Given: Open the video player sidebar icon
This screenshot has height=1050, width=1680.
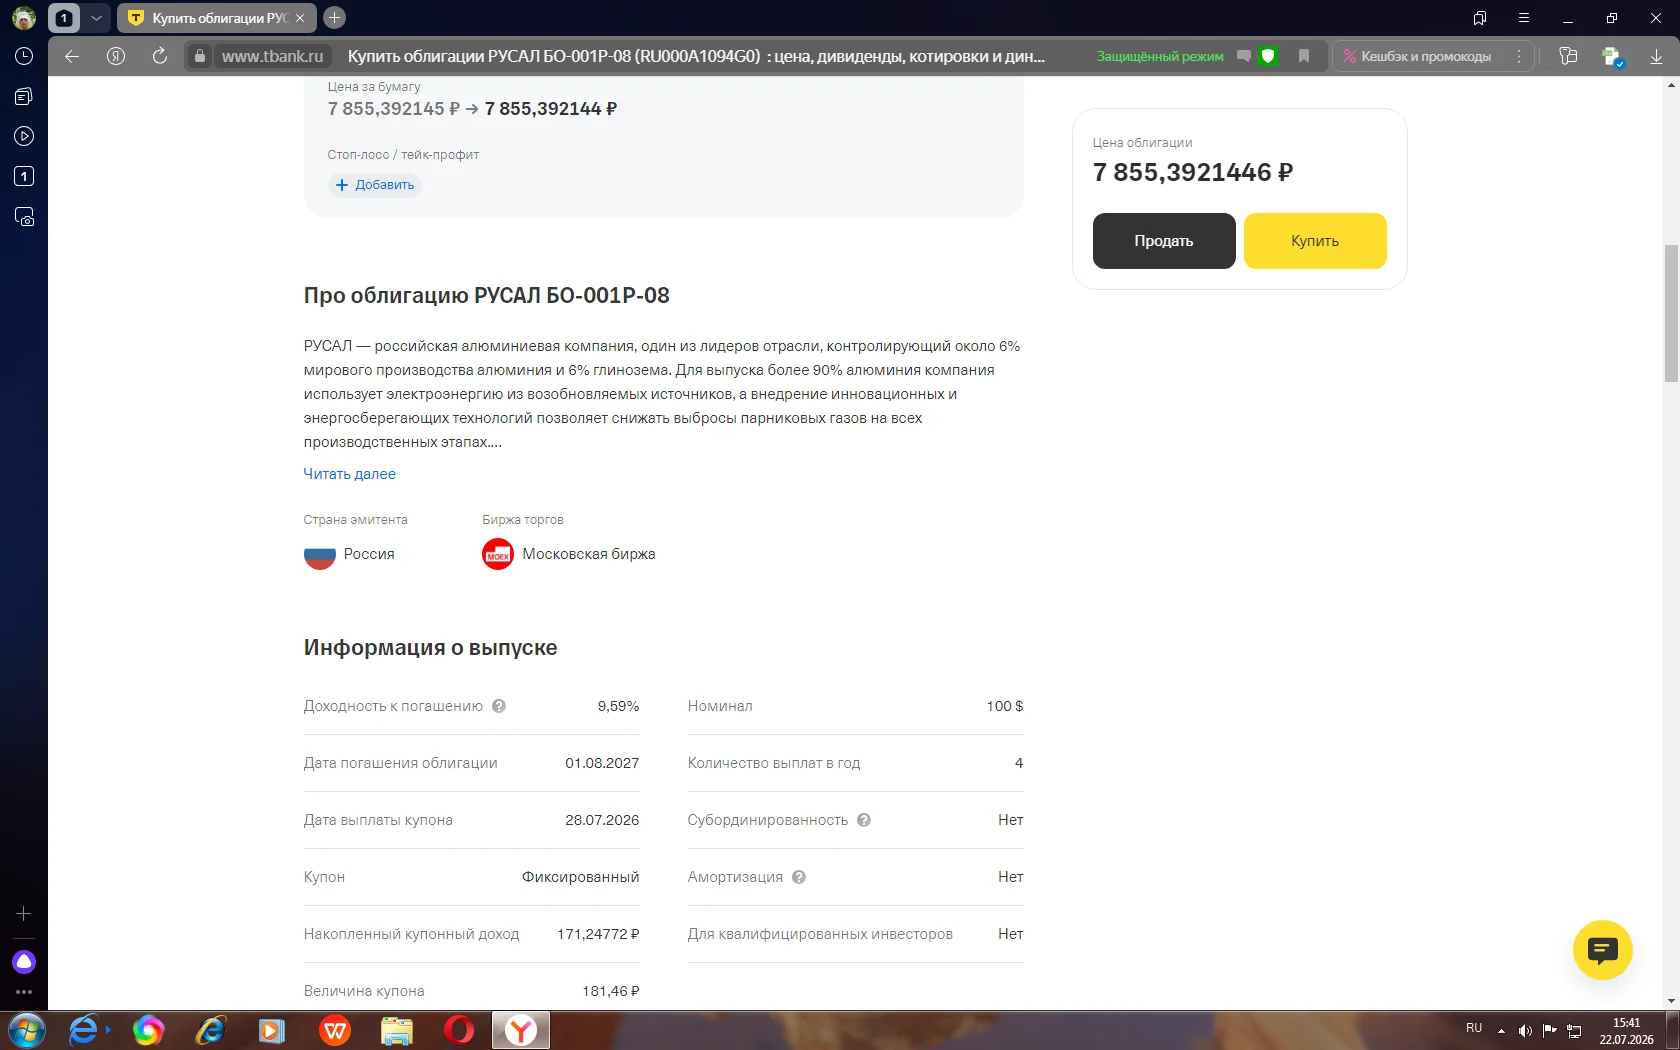Looking at the screenshot, I should click(x=24, y=136).
